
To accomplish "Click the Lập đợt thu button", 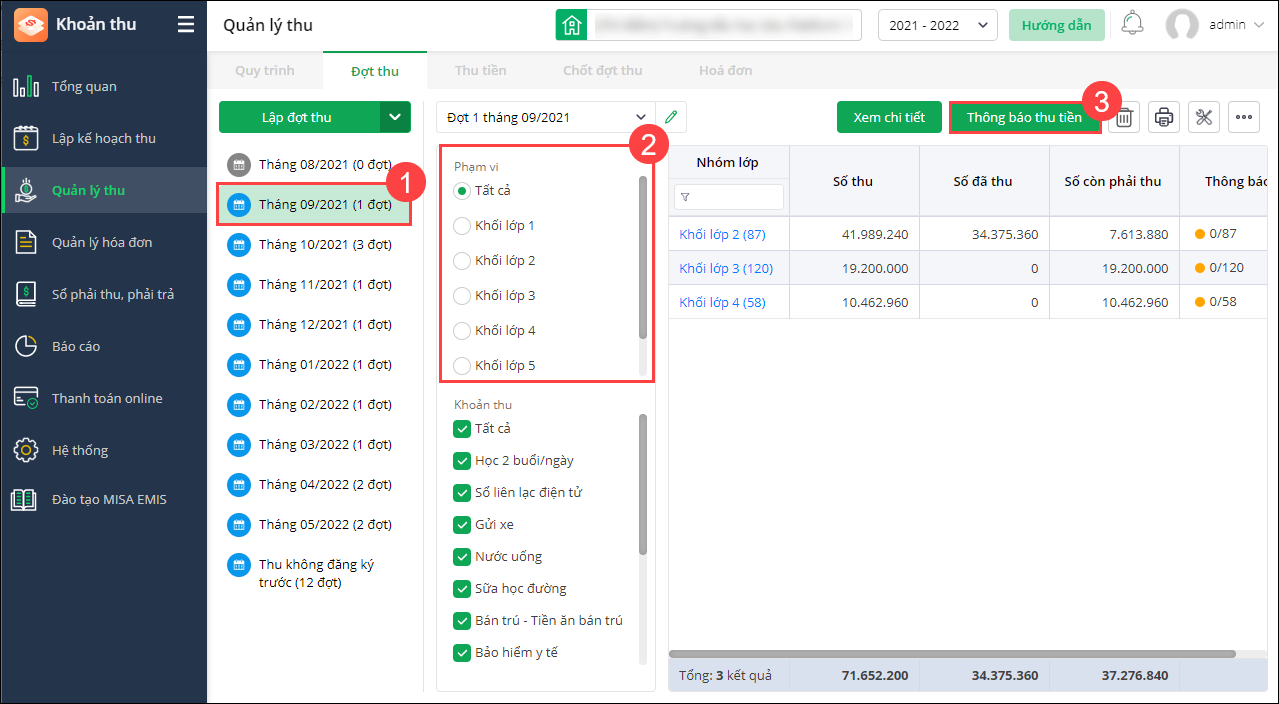I will coord(299,117).
